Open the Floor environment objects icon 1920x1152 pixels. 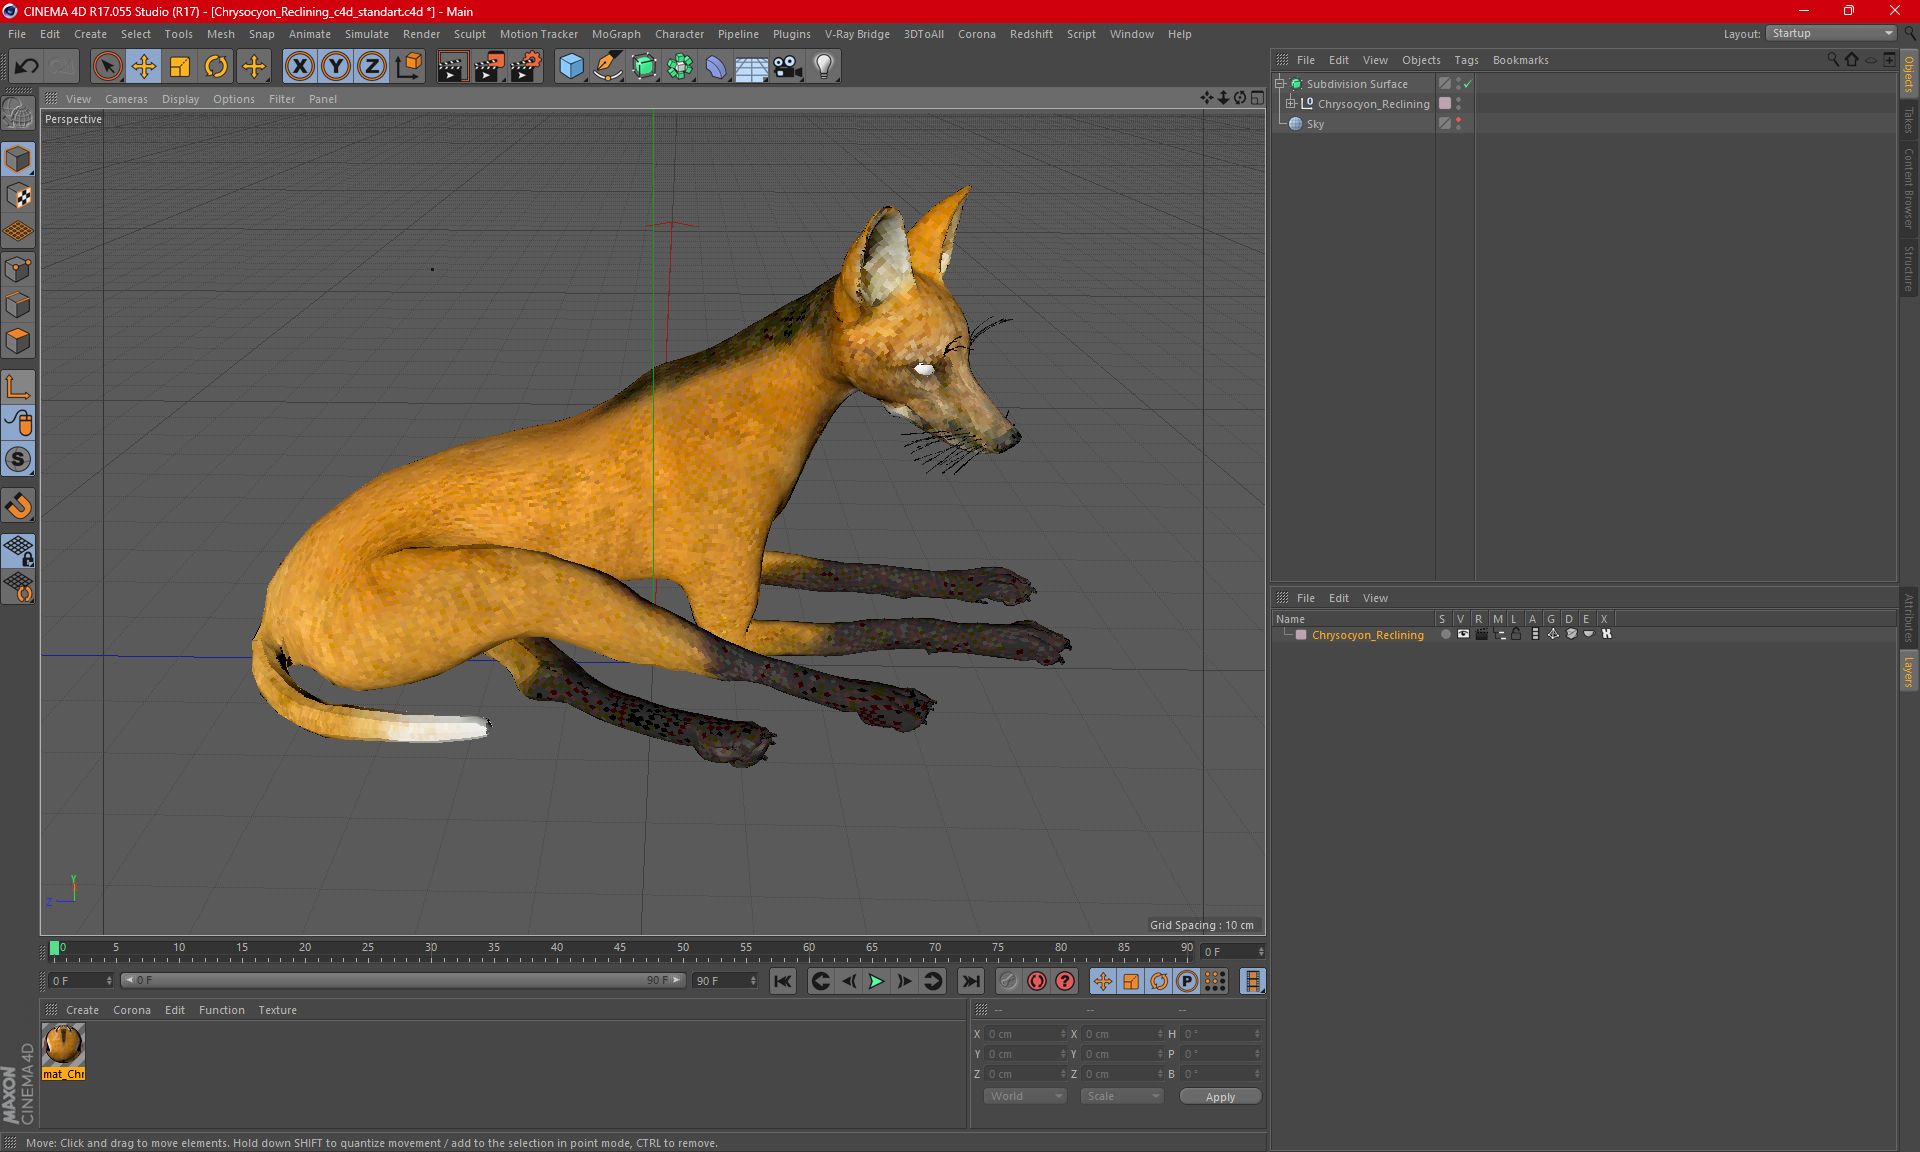tap(752, 67)
